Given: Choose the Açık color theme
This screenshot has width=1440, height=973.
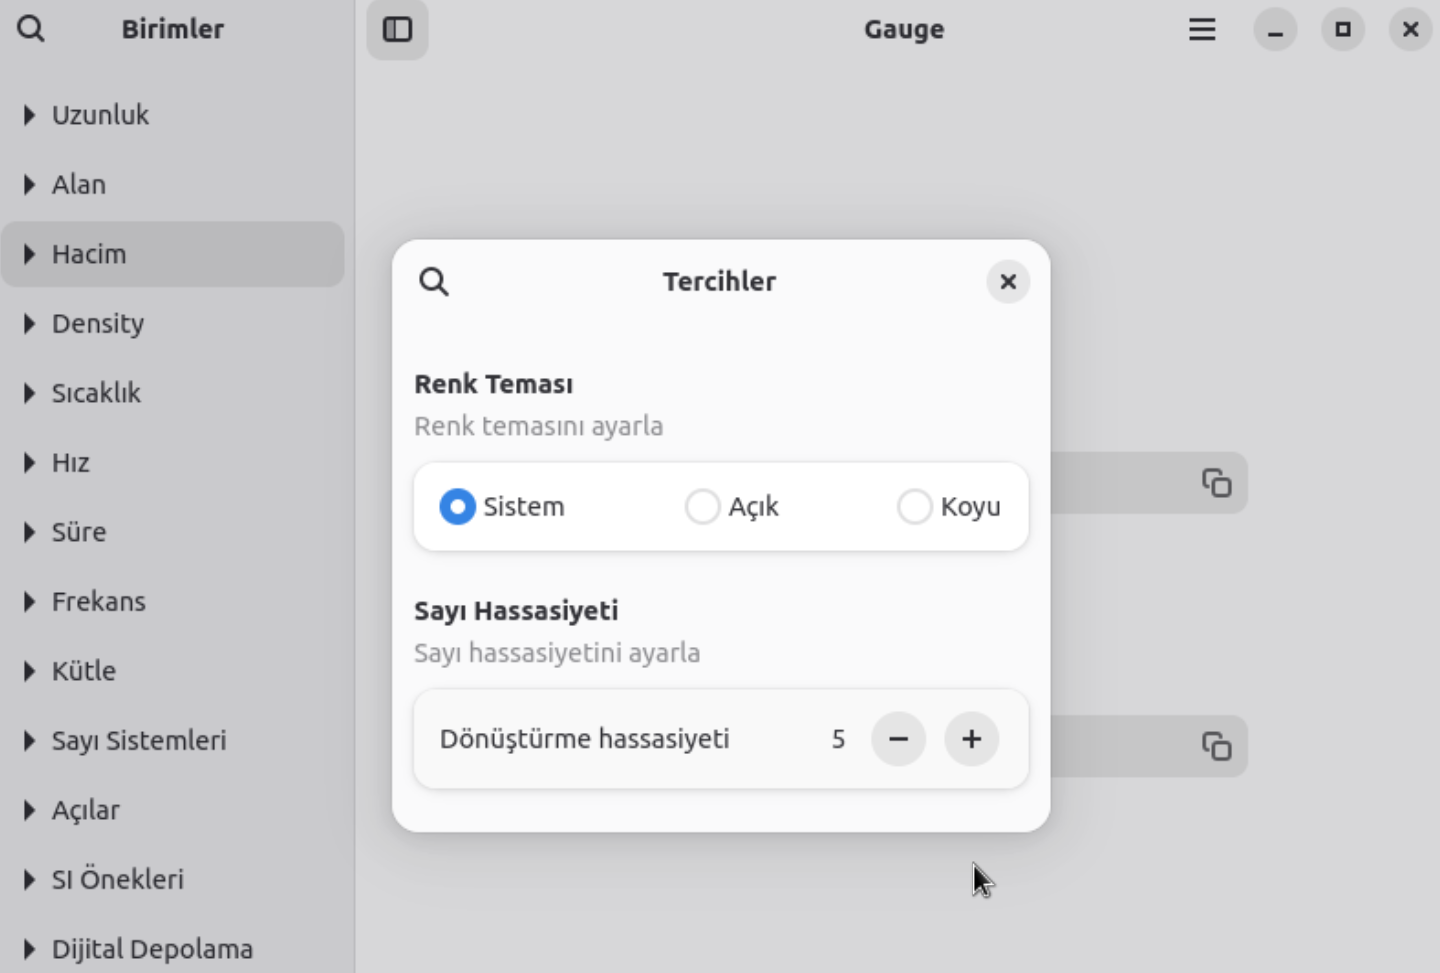Looking at the screenshot, I should [702, 507].
